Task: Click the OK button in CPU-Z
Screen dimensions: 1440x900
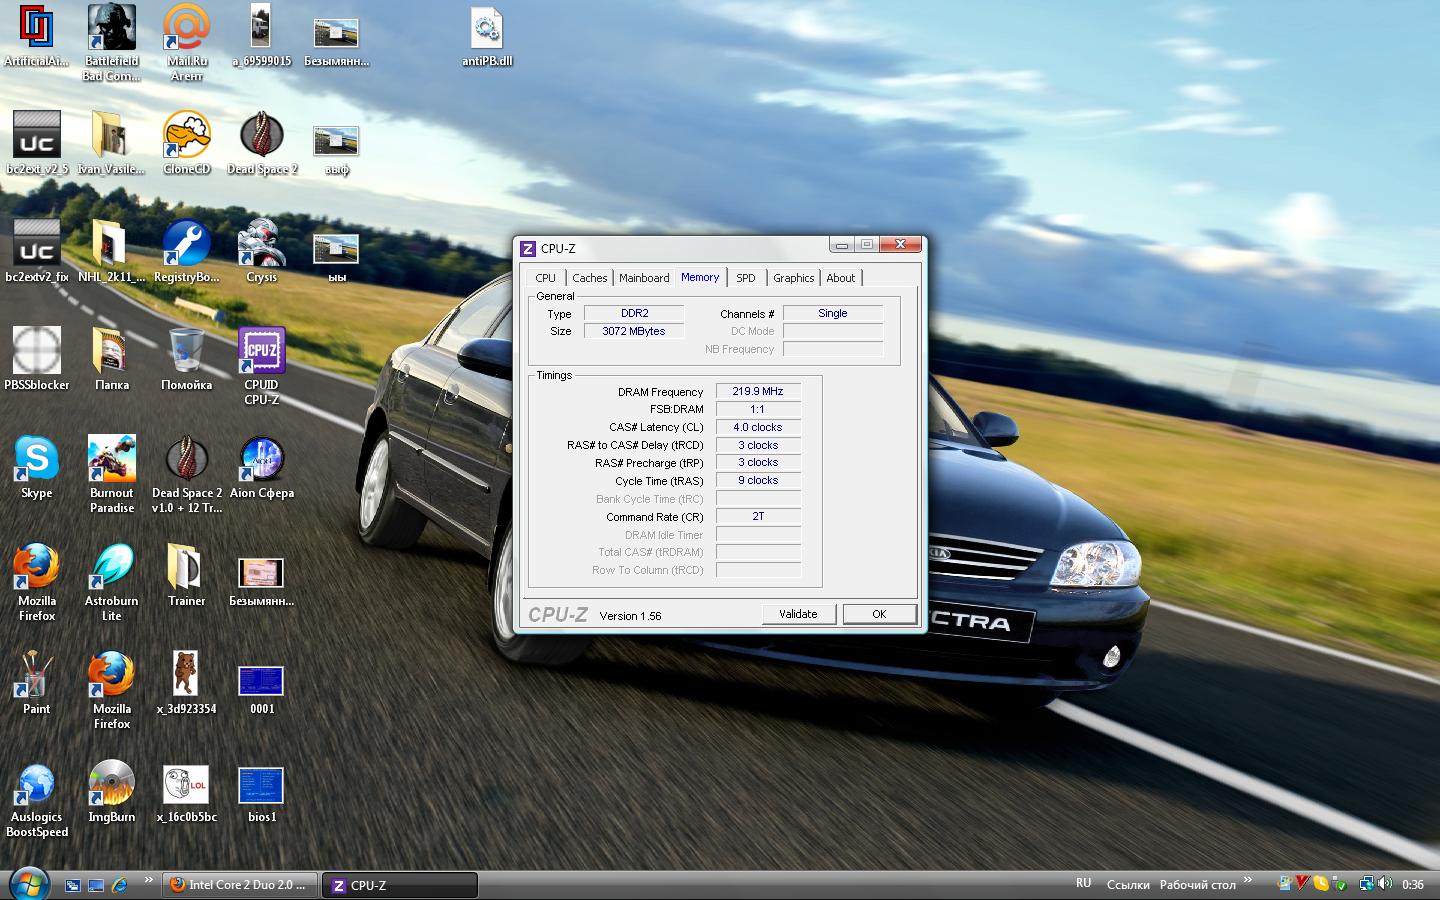Action: point(879,614)
